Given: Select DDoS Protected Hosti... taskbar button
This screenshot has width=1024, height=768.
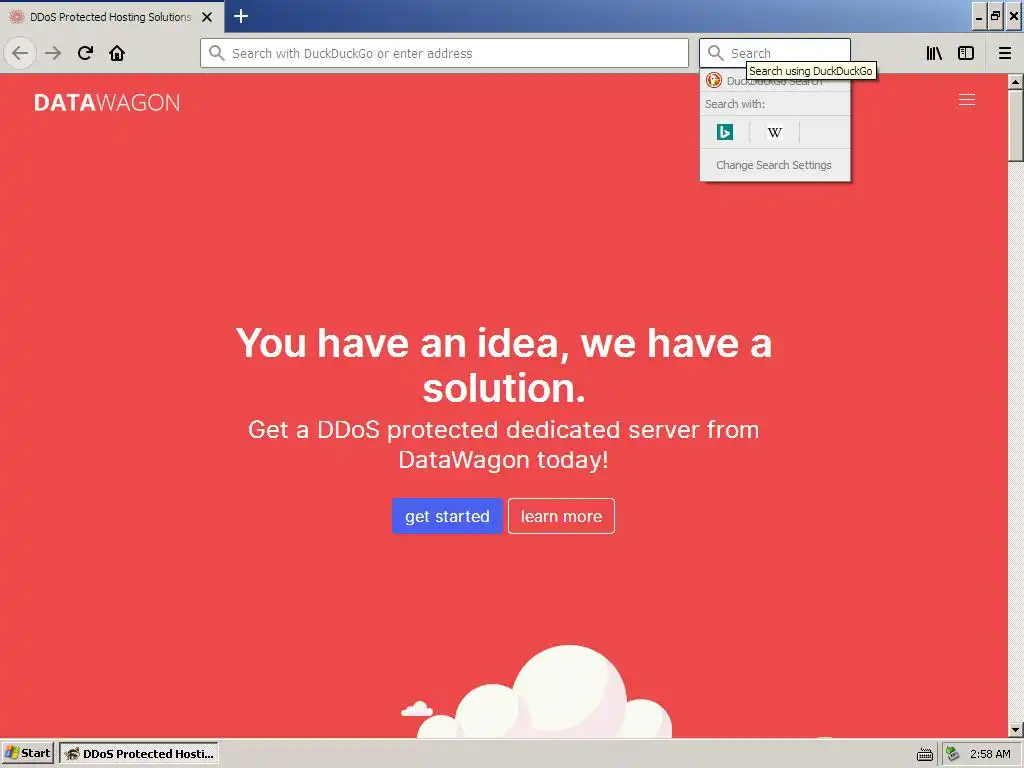Looking at the screenshot, I should click(139, 753).
